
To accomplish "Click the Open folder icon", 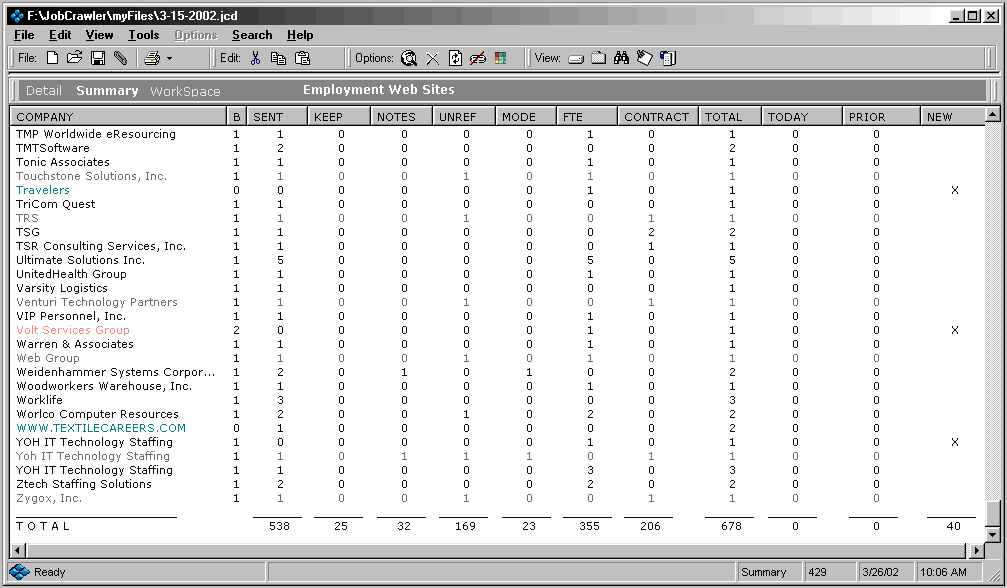I will 74,58.
